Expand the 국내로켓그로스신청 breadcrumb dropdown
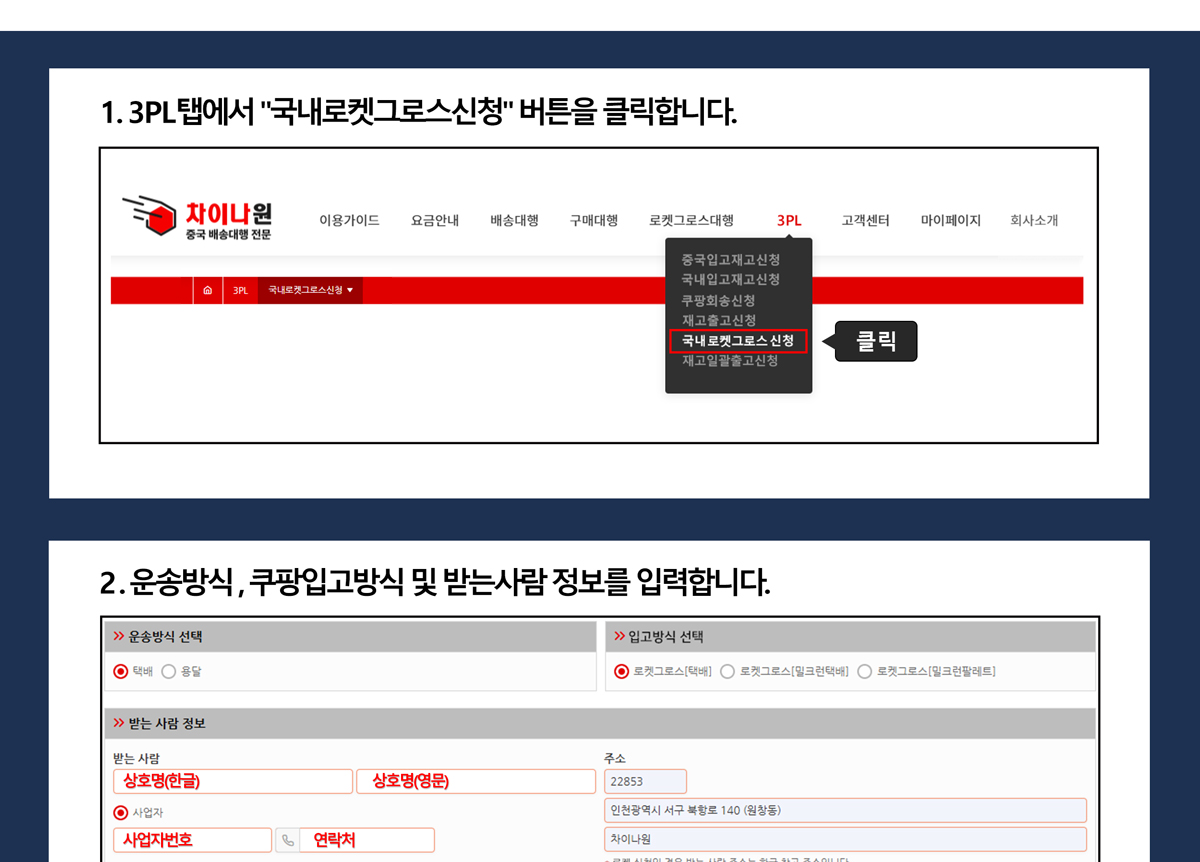 pyautogui.click(x=311, y=291)
